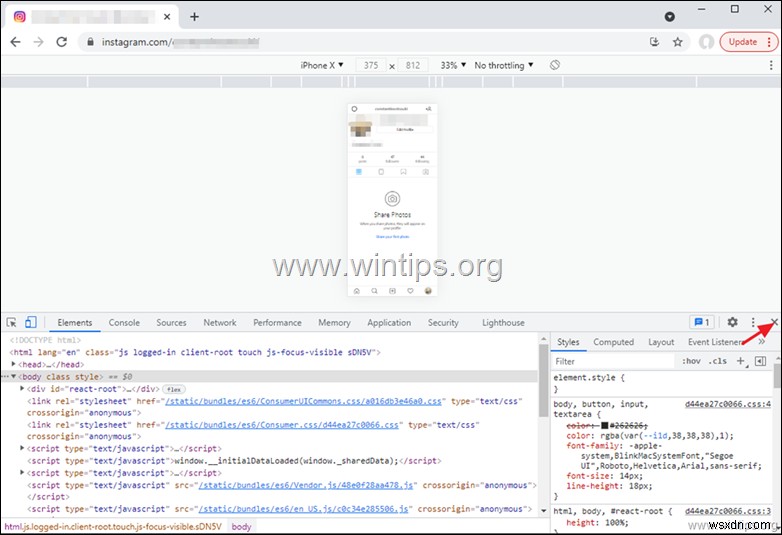Image resolution: width=782 pixels, height=535 pixels.
Task: Open the Vendor.js script link
Action: click(x=306, y=485)
